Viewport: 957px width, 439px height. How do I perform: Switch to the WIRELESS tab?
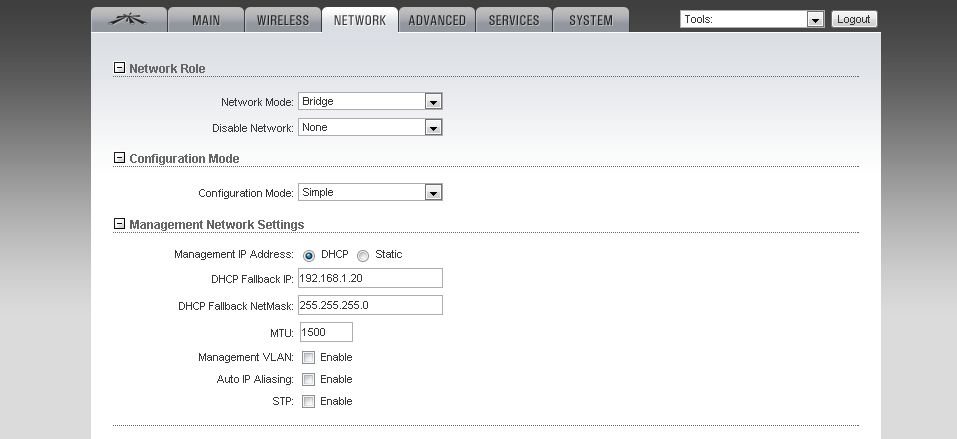click(283, 20)
